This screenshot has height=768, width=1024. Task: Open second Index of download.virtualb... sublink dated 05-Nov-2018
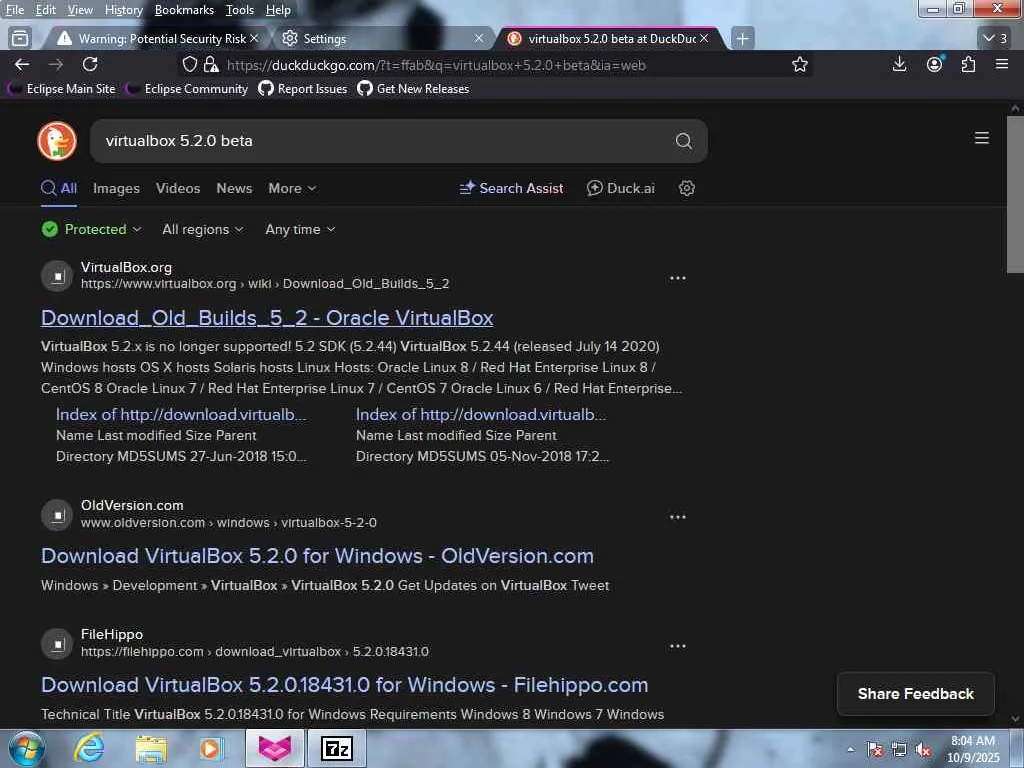coord(481,415)
